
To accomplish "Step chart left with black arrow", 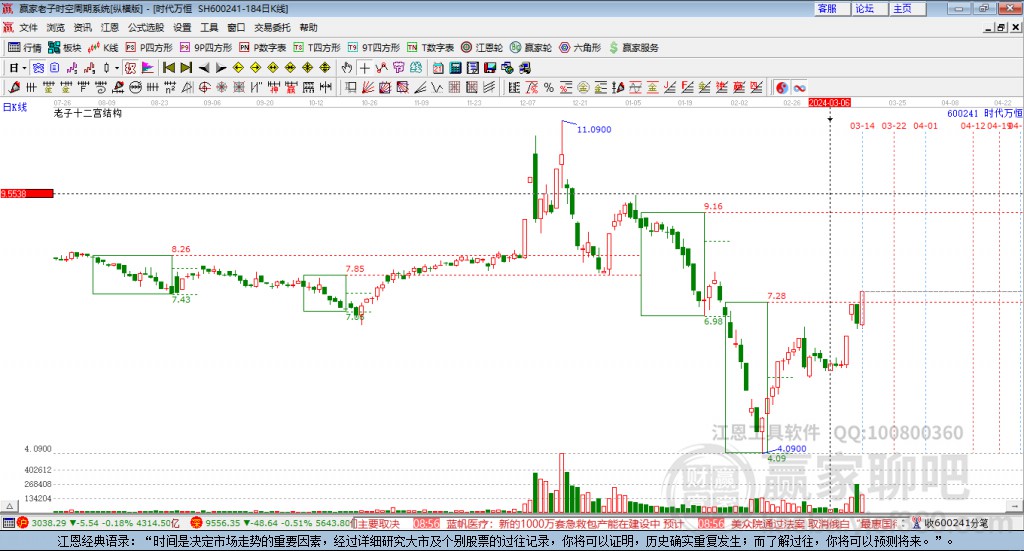I will [x=204, y=68].
